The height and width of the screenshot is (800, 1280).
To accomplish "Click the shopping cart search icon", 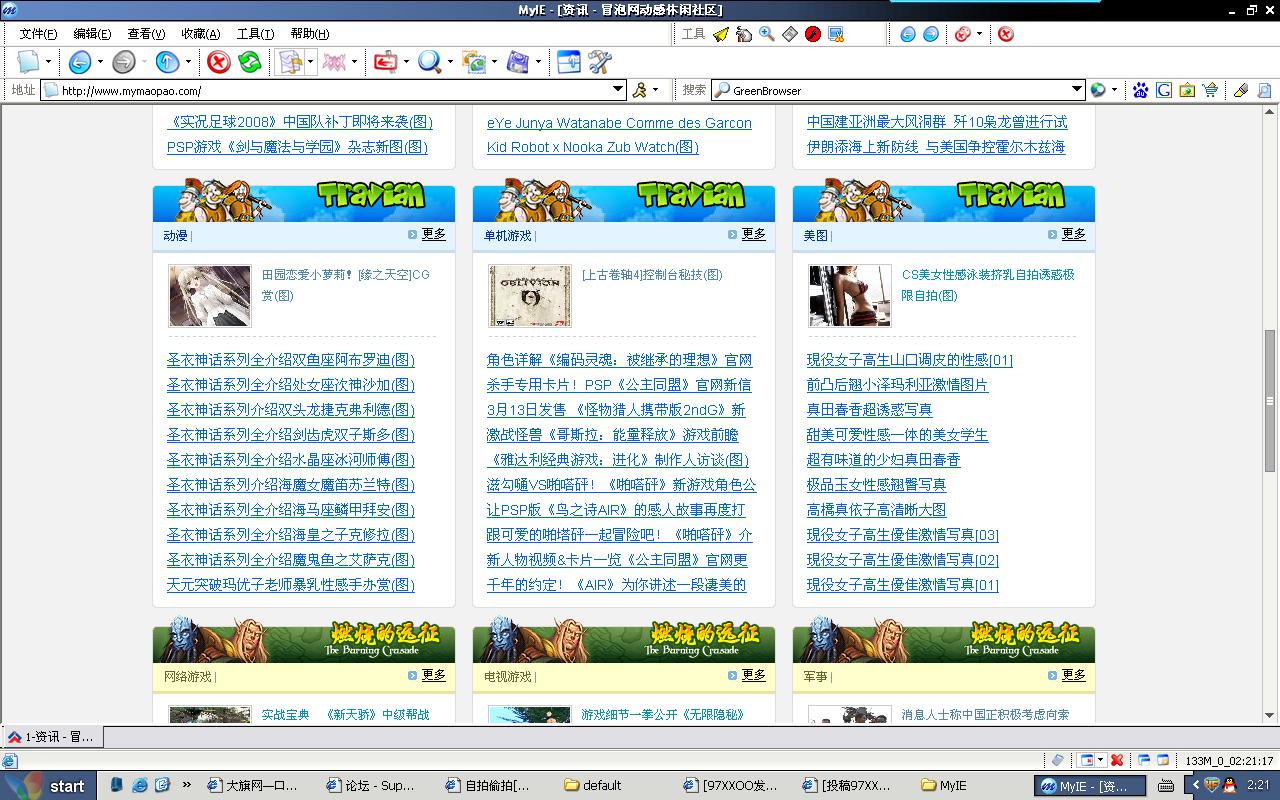I will pyautogui.click(x=1211, y=90).
